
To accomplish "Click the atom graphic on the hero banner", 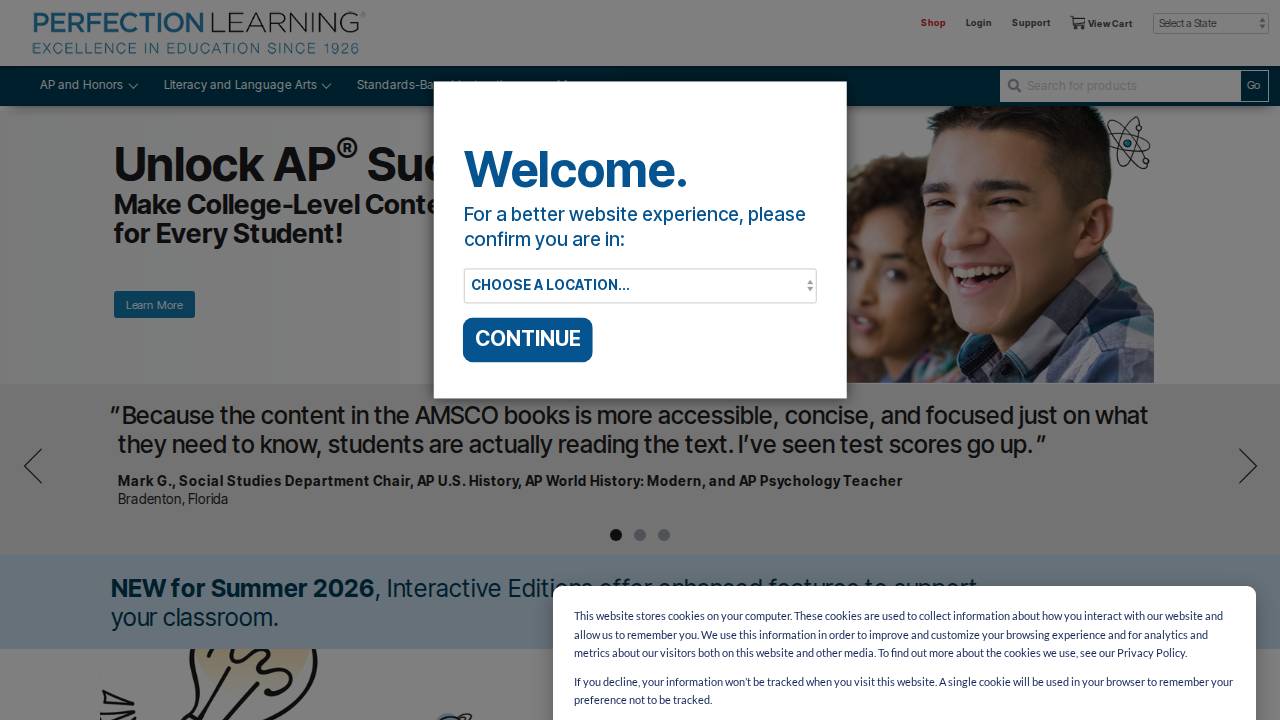I will 1128,142.
